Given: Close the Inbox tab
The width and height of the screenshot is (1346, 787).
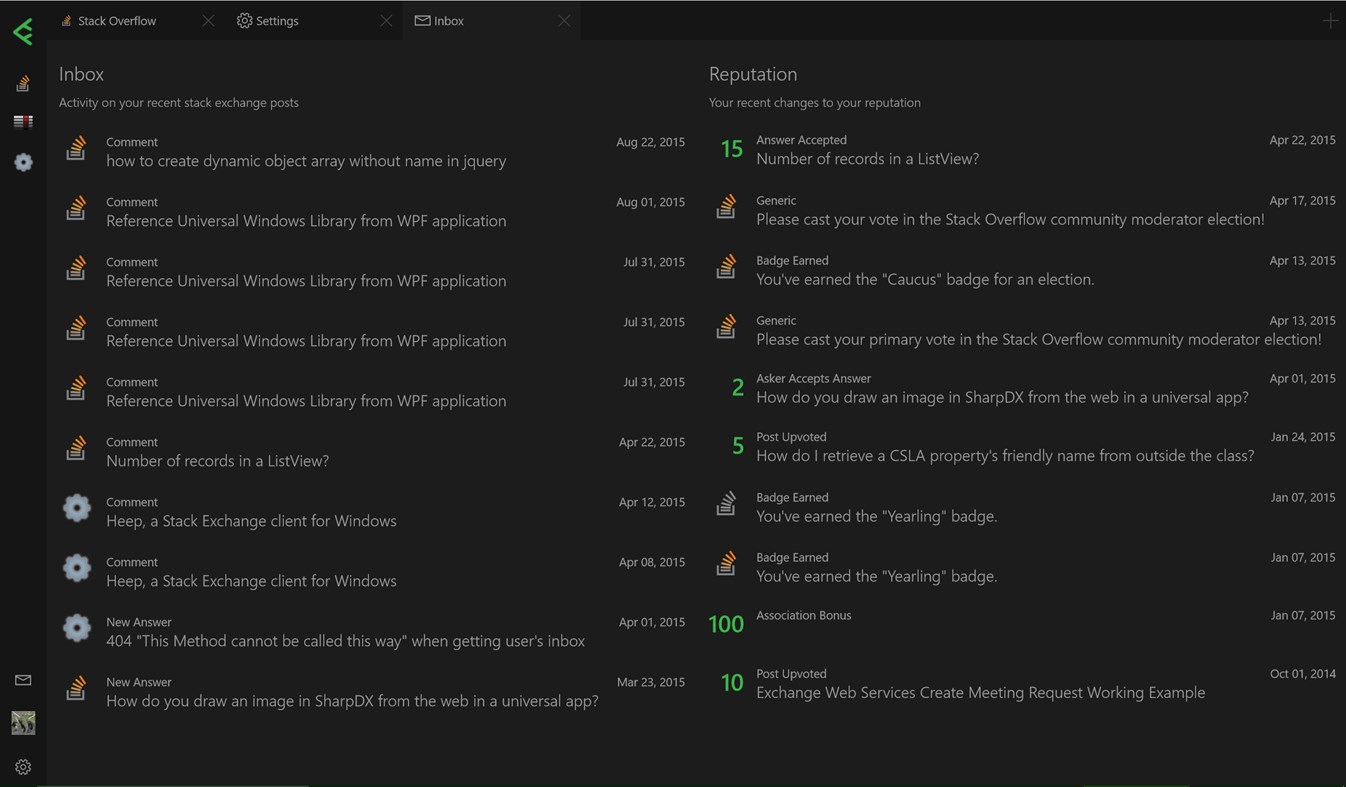Looking at the screenshot, I should (564, 21).
